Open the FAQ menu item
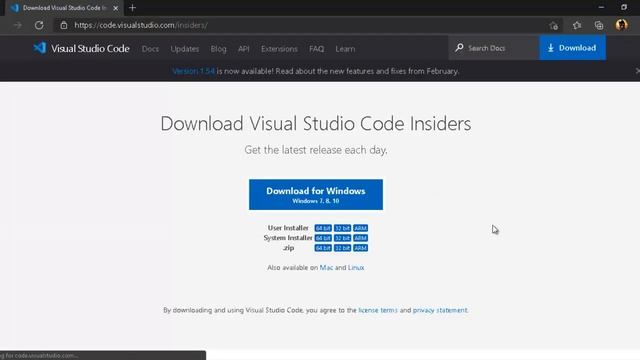Viewport: 640px width, 360px height. [316, 49]
